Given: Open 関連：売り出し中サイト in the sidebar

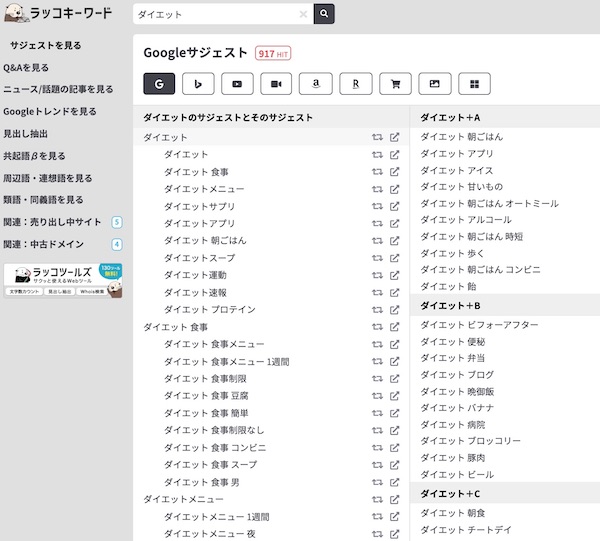Looking at the screenshot, I should pos(52,222).
